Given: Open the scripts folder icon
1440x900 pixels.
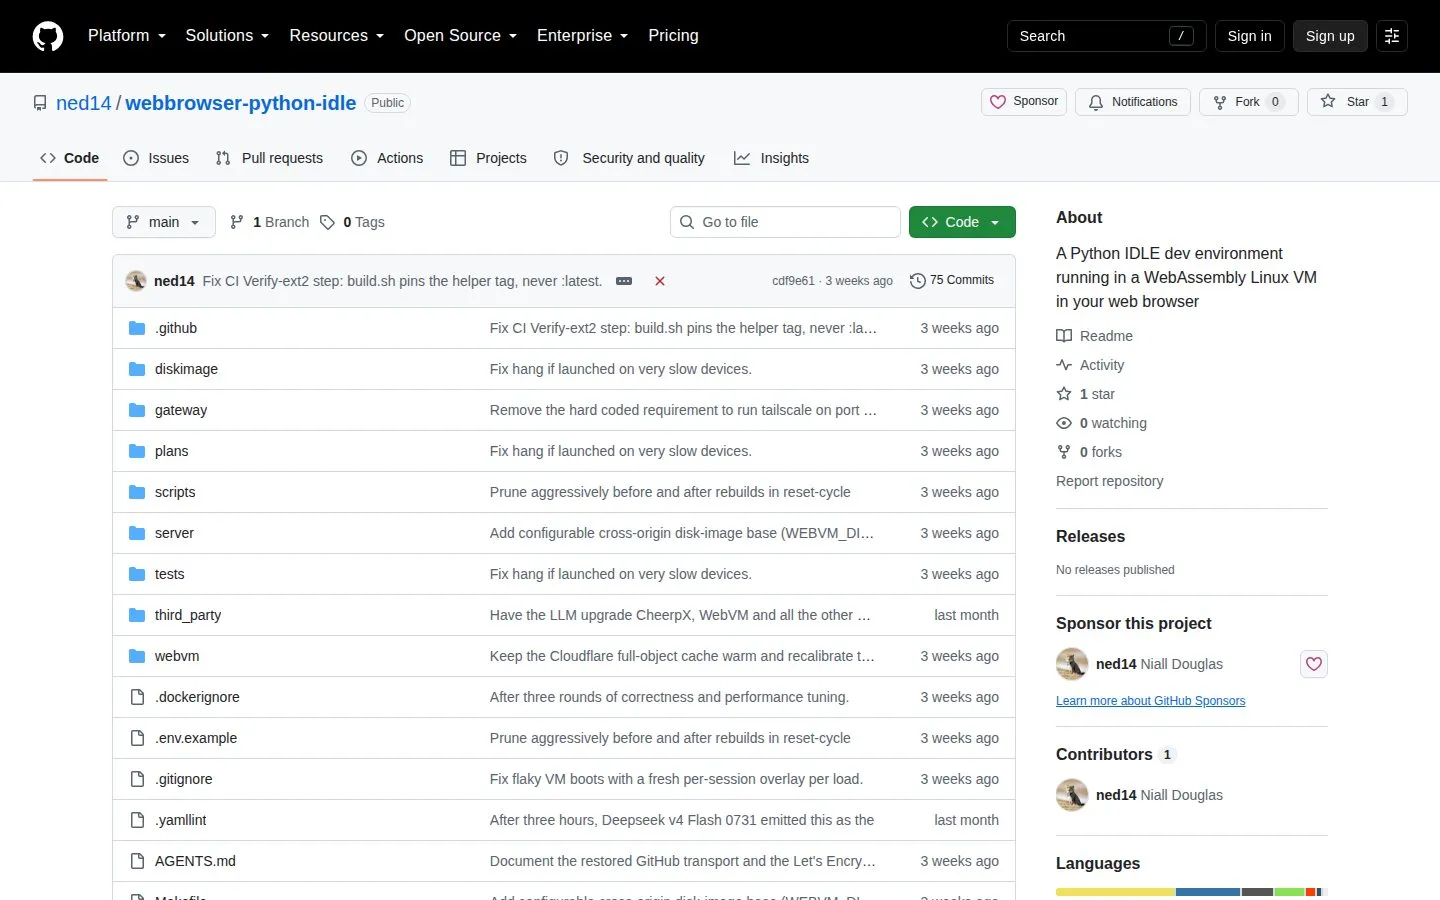Looking at the screenshot, I should [137, 492].
